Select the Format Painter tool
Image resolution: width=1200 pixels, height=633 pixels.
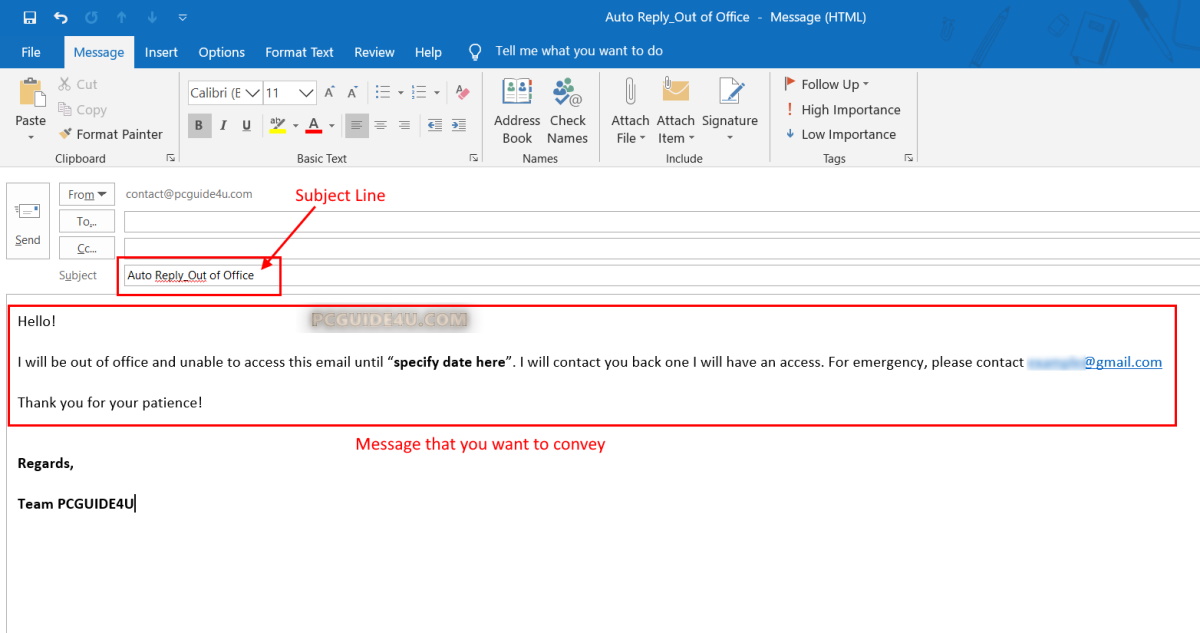[110, 134]
